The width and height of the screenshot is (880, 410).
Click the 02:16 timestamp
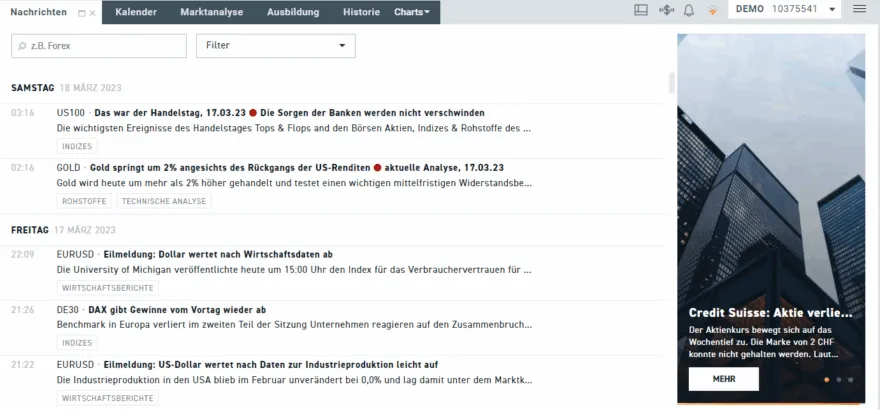(x=22, y=168)
